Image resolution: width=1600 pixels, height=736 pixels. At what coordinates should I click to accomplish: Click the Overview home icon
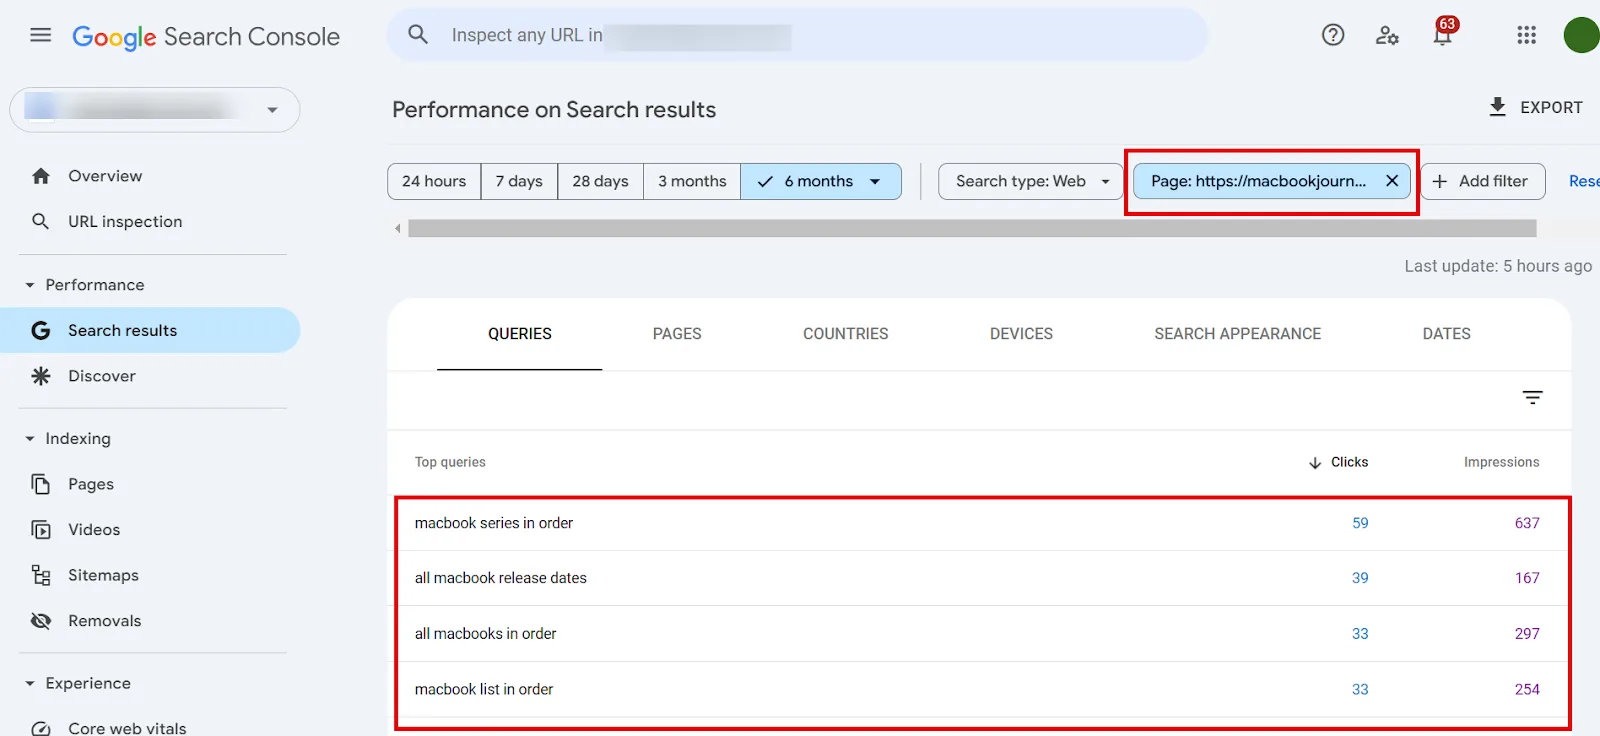point(41,176)
